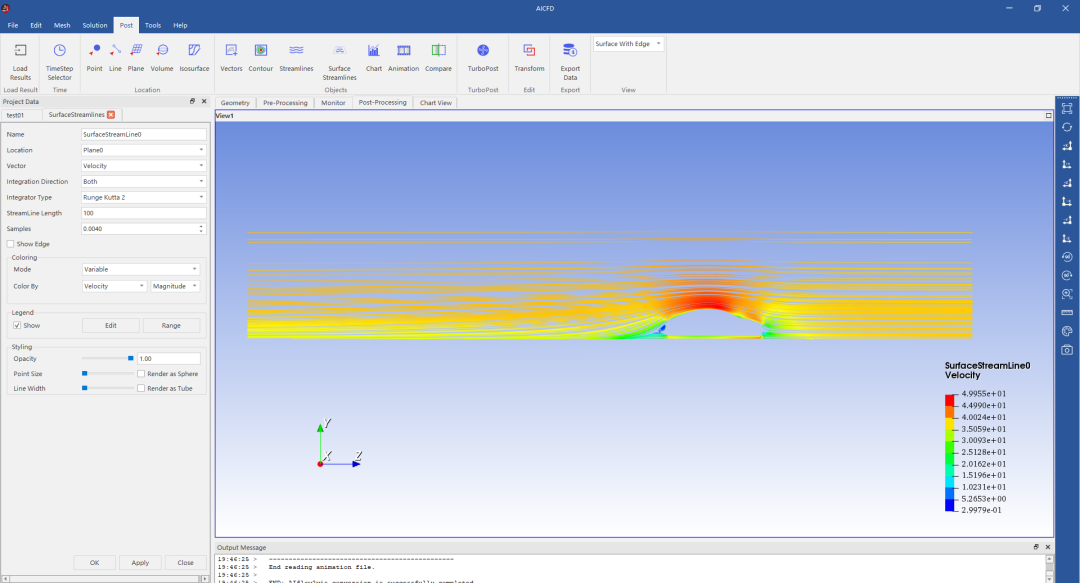Click the legend Range button
Screen dimensions: 1080x583
172,325
